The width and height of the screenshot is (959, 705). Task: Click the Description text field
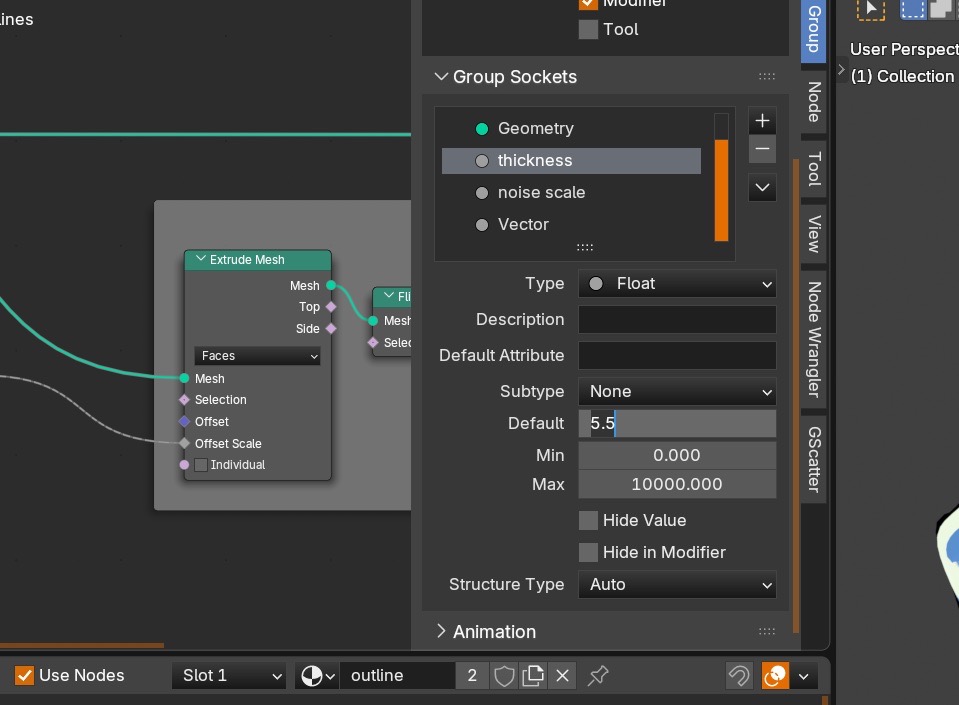pos(677,320)
